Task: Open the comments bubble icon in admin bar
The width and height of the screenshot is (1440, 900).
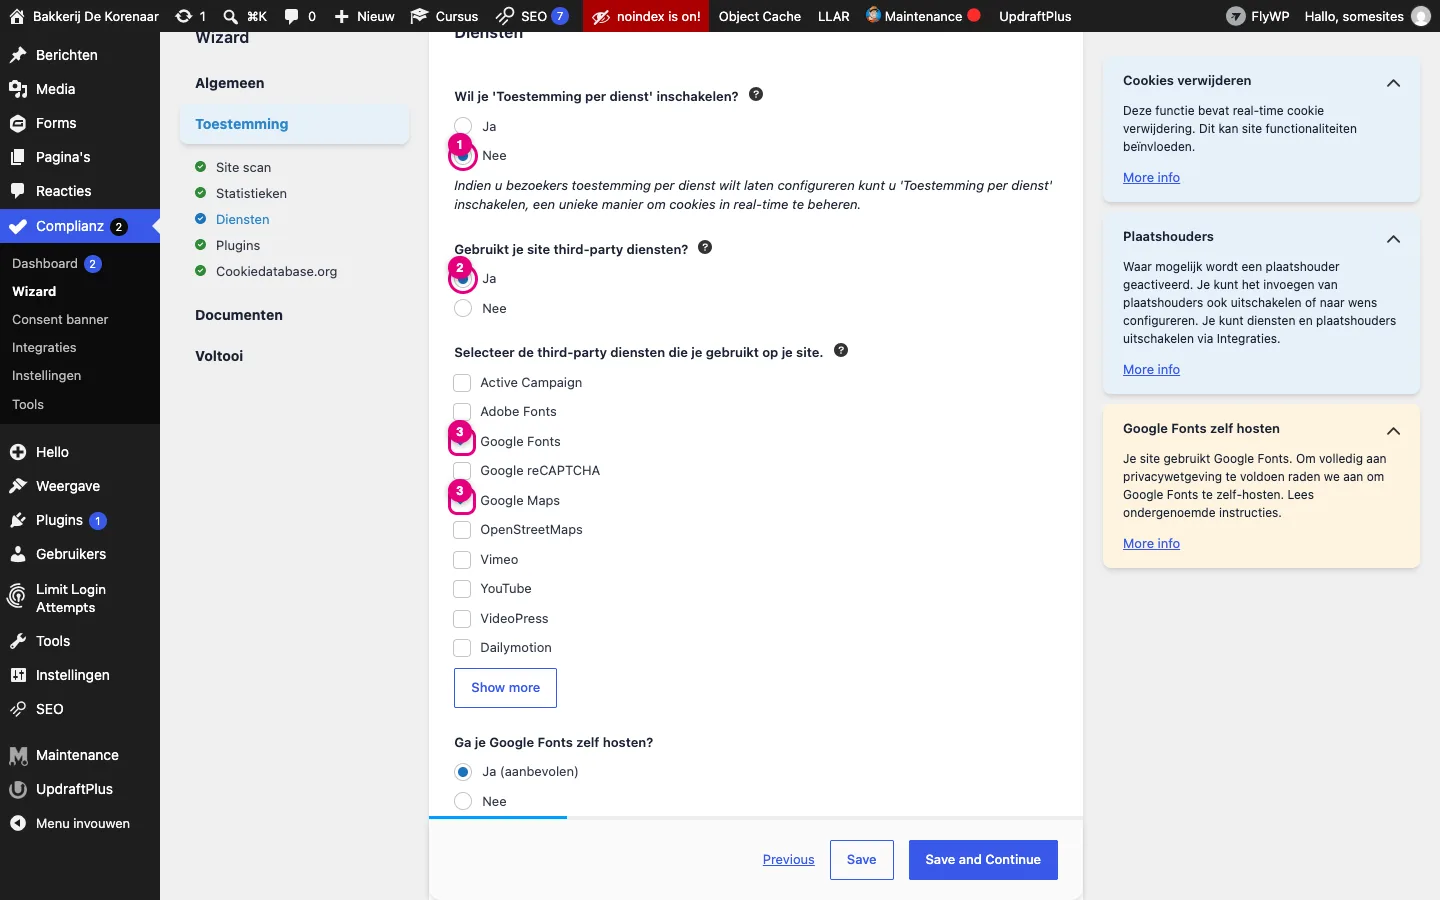Action: pos(291,16)
